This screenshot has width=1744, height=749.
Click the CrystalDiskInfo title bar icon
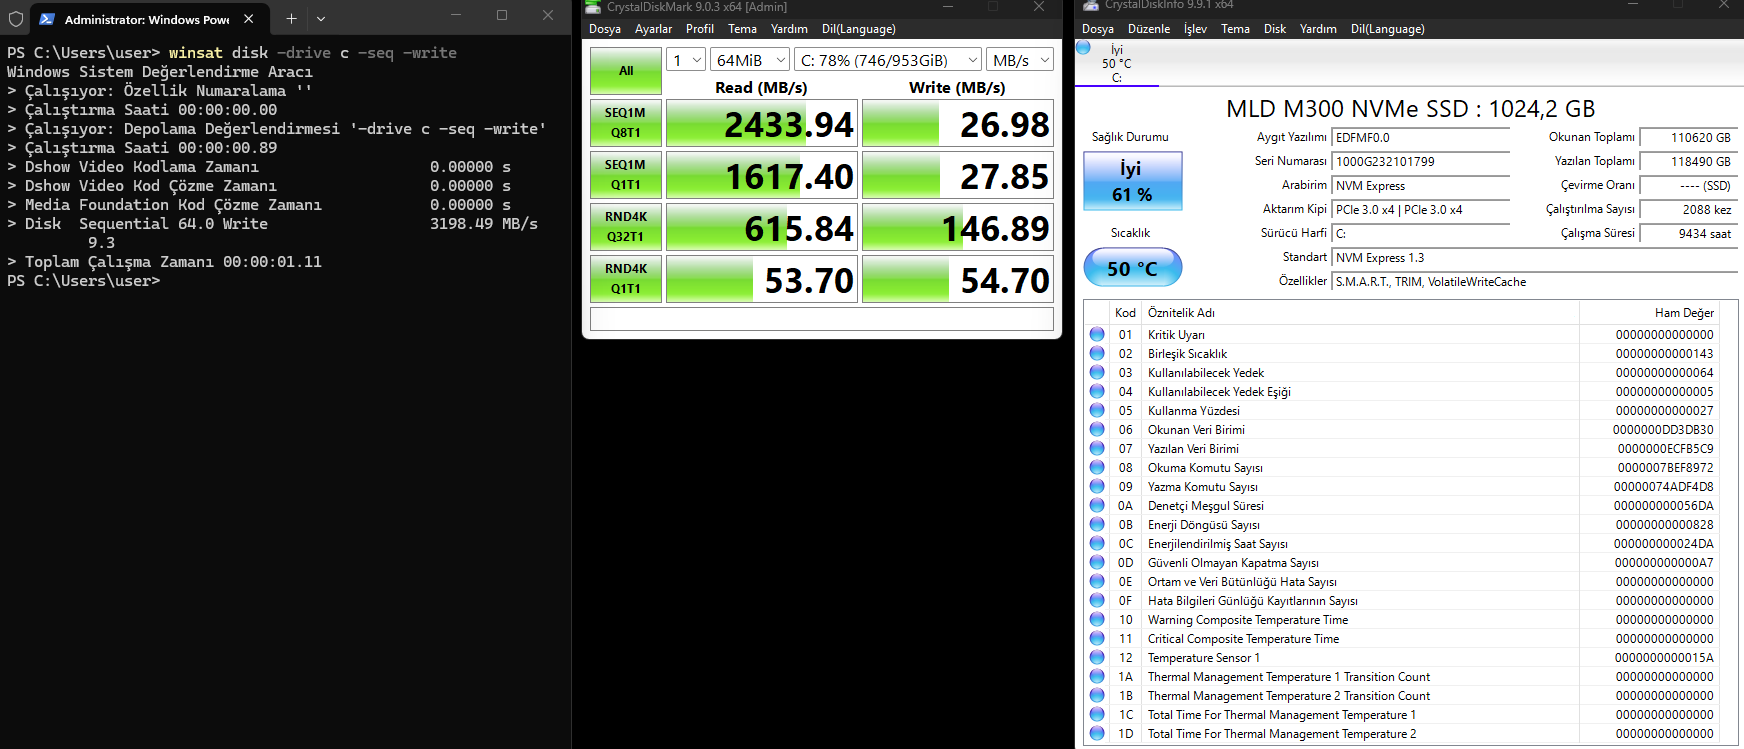(1091, 5)
